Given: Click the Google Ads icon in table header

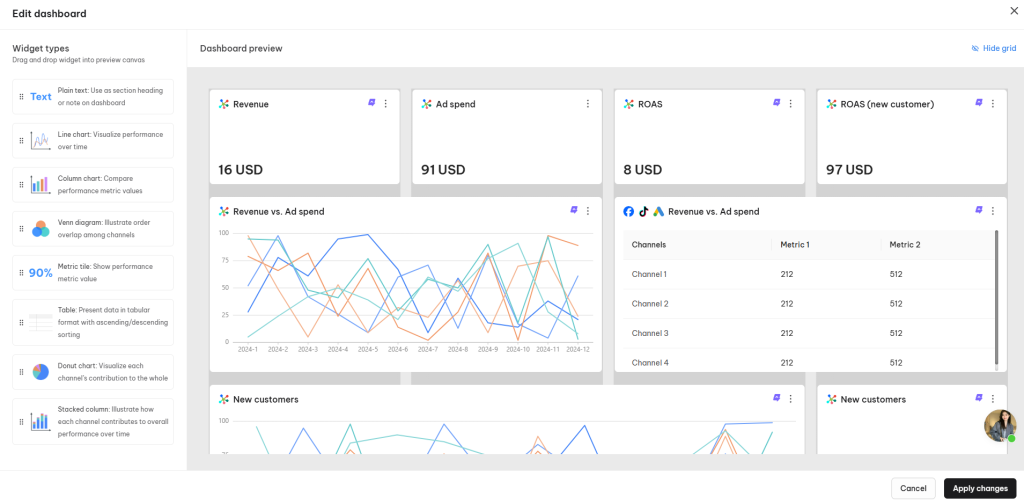Looking at the screenshot, I should (658, 212).
